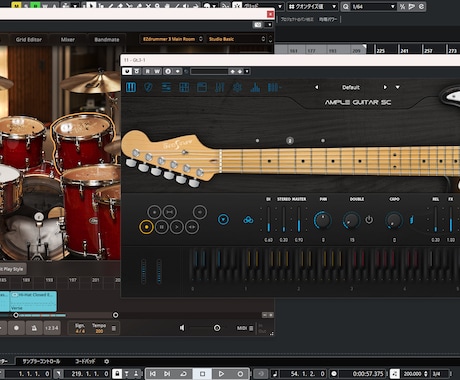Click the speaker volume icon in EZdrummer
This screenshot has height=380, width=460.
point(182,328)
